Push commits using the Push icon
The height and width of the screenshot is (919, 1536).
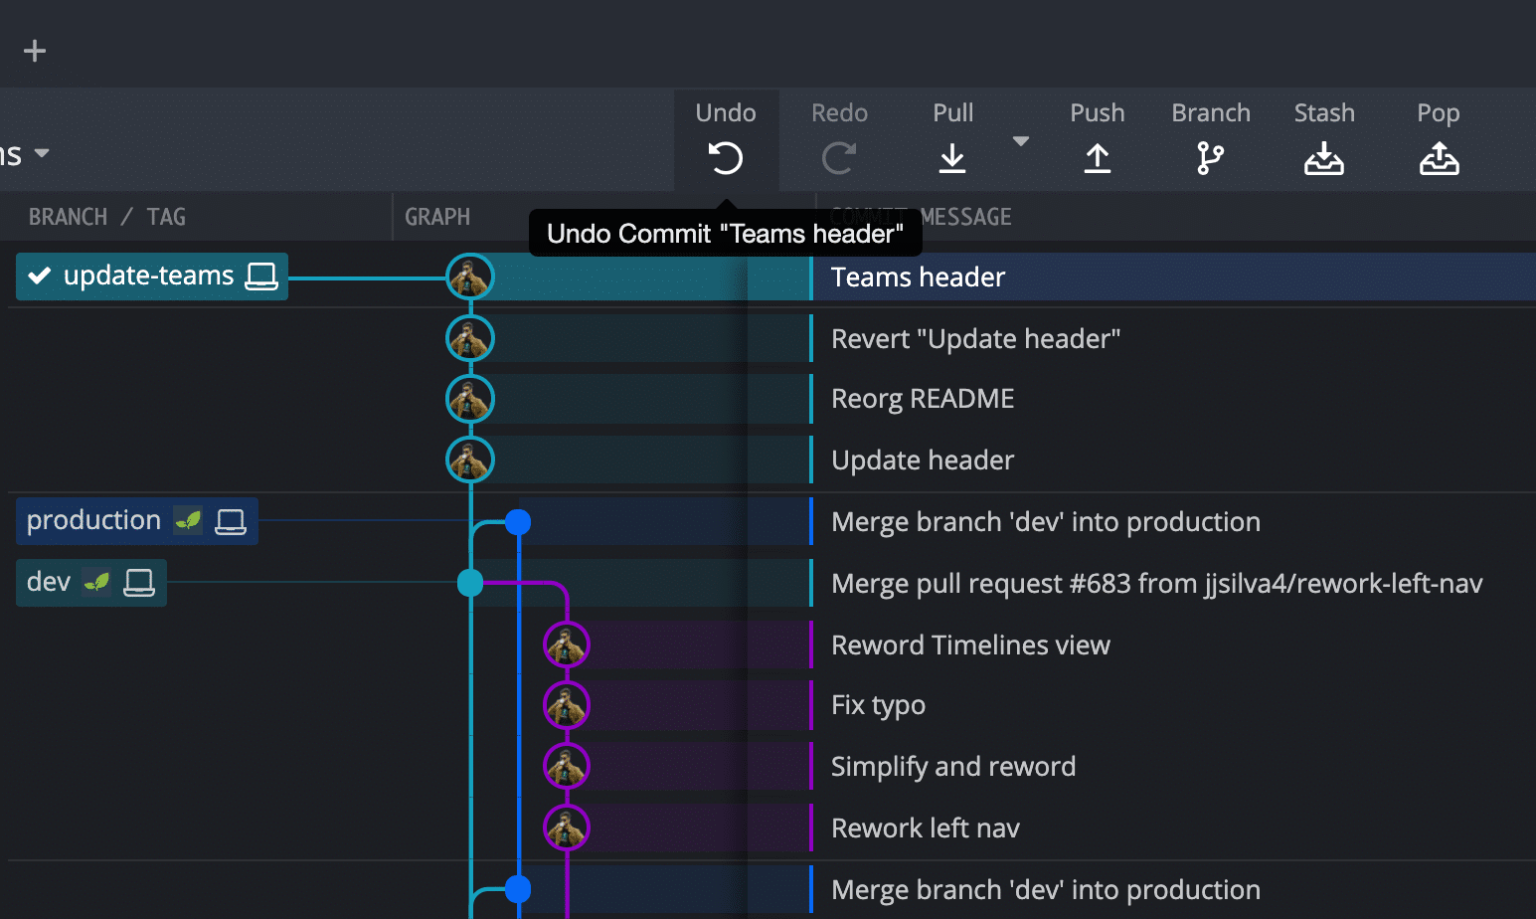click(x=1097, y=158)
